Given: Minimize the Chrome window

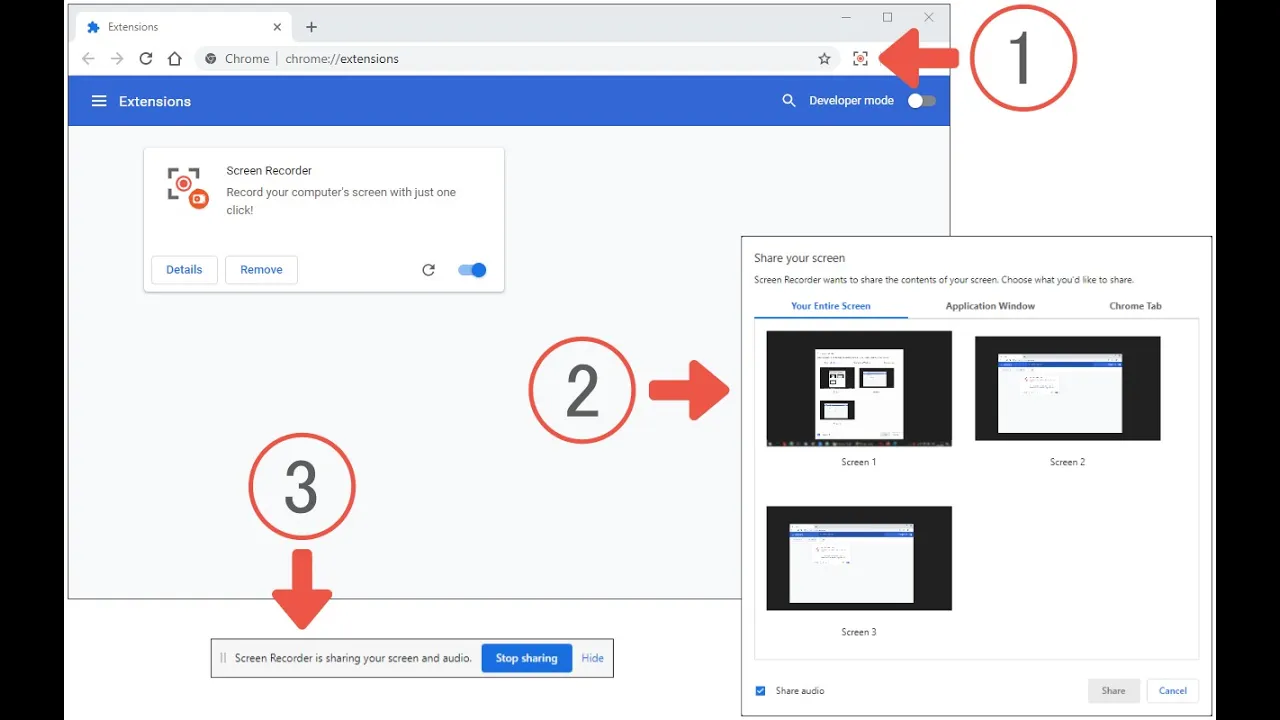Looking at the screenshot, I should pos(846,17).
